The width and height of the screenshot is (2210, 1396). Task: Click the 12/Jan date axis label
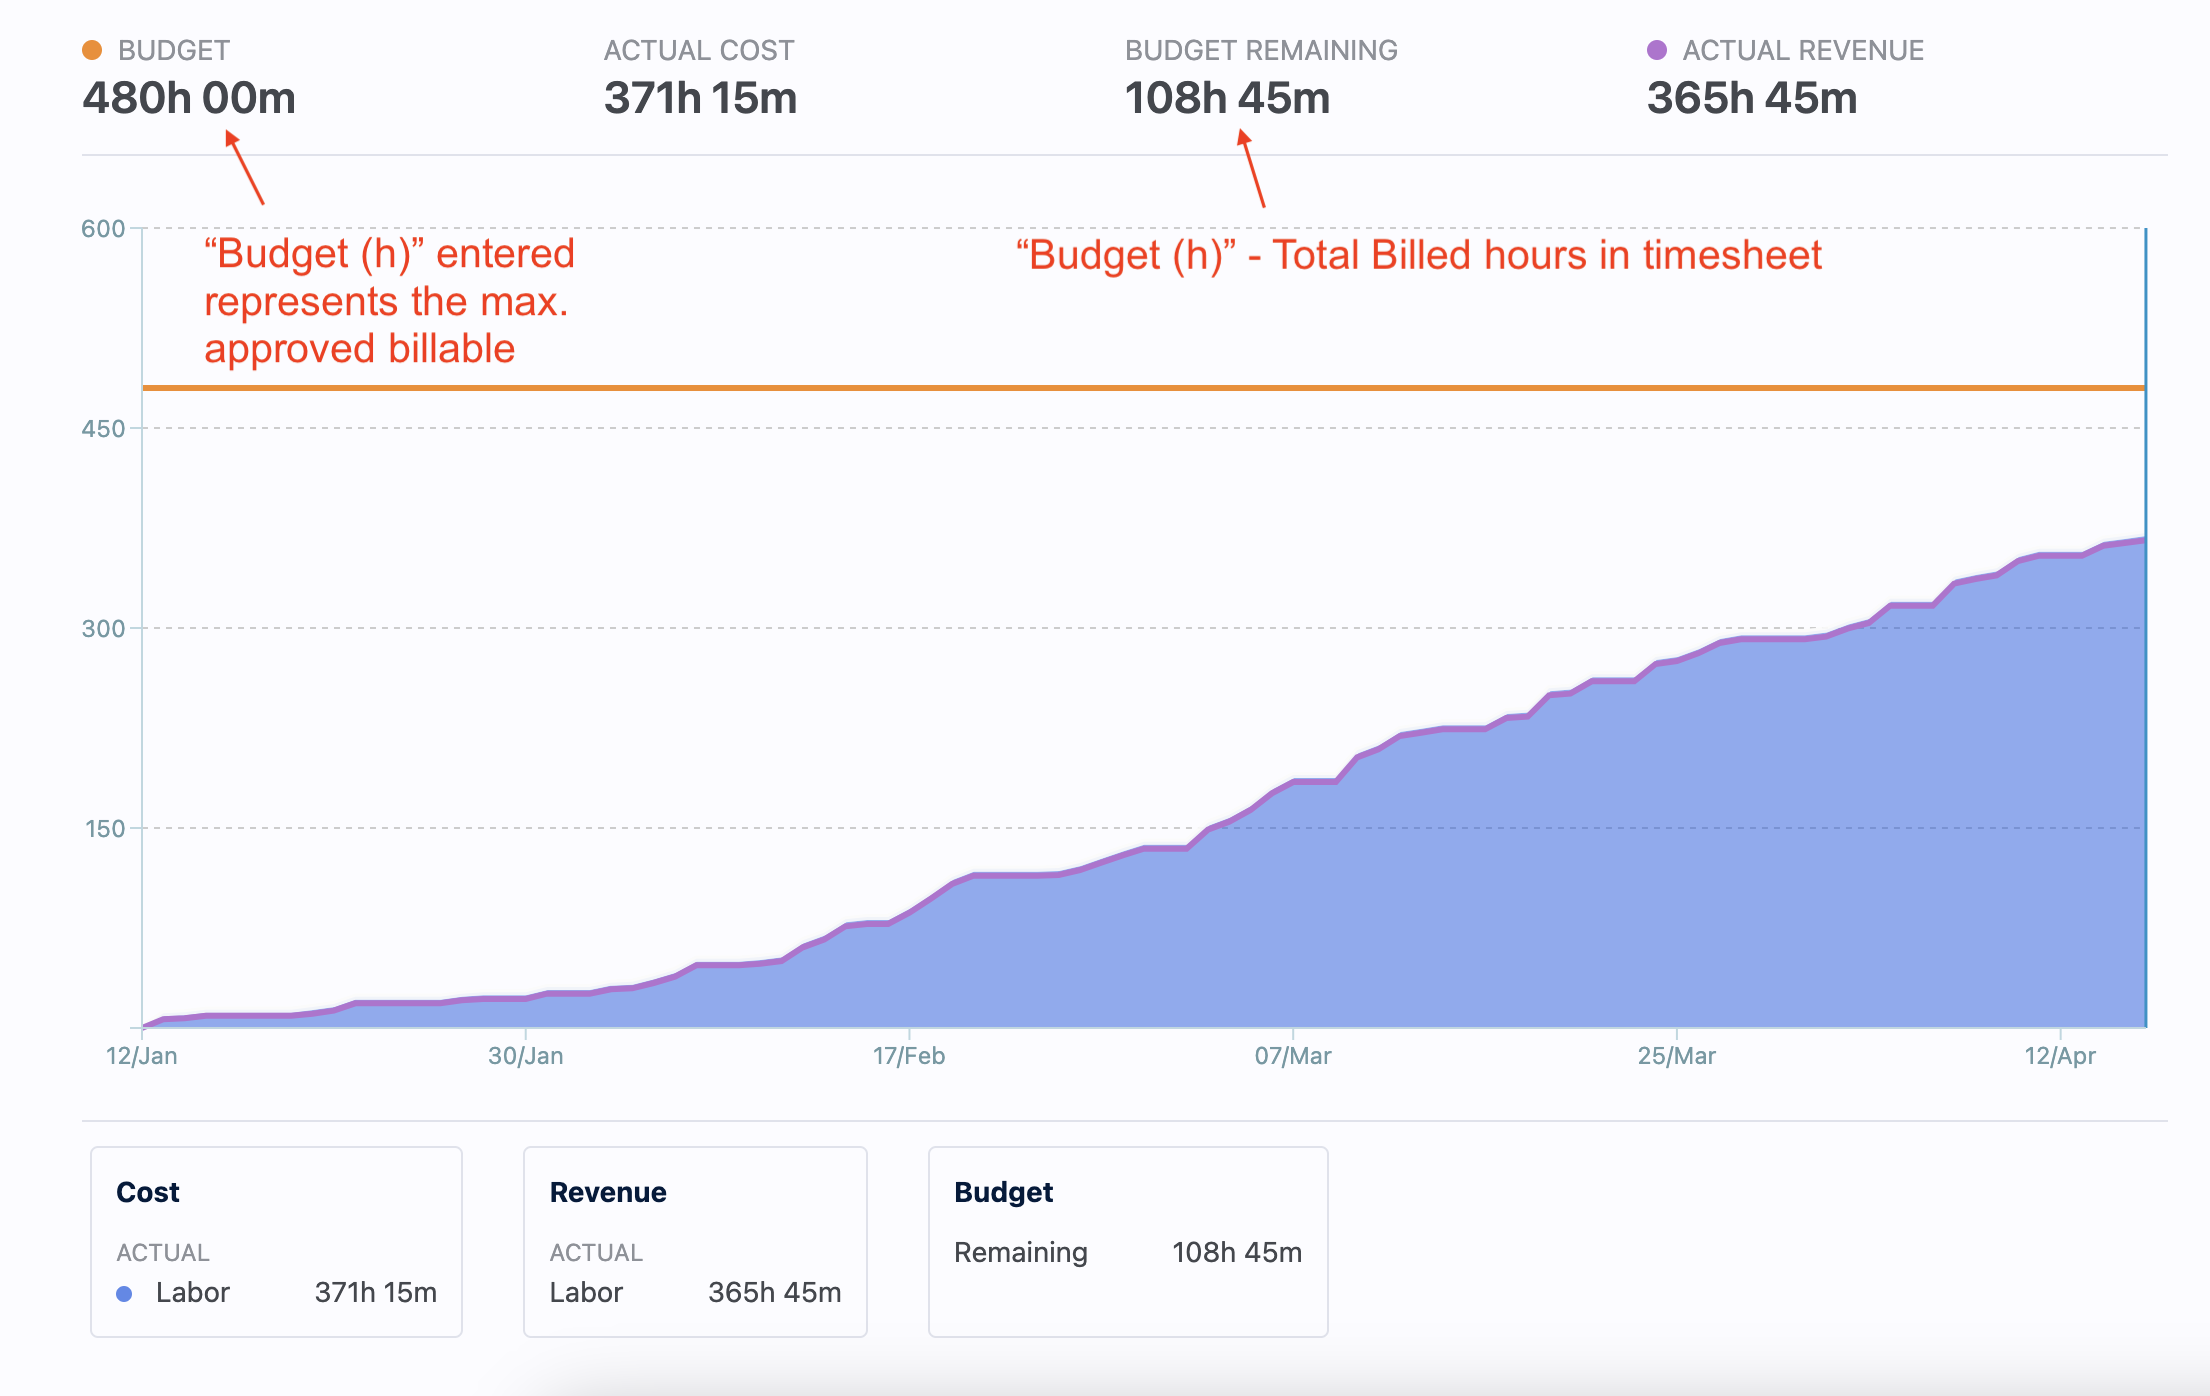click(x=142, y=1056)
